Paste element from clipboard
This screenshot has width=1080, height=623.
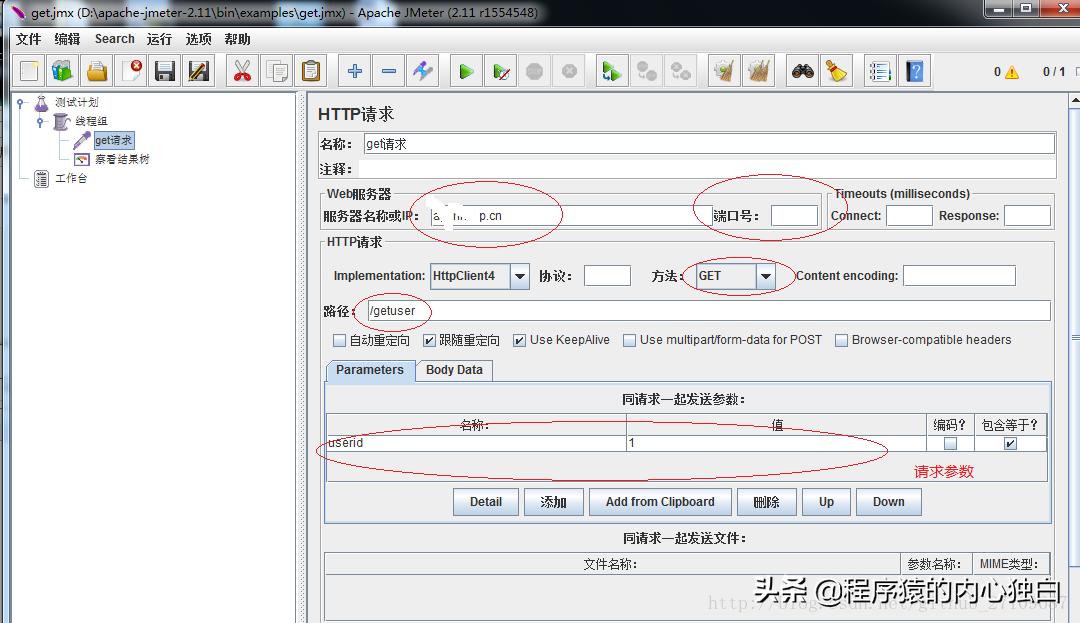click(309, 70)
